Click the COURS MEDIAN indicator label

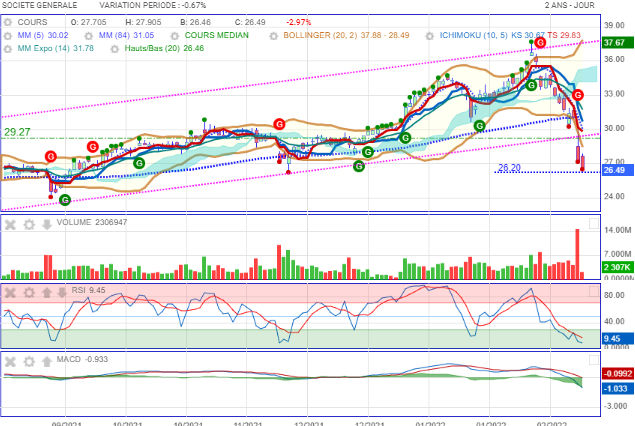(217, 35)
